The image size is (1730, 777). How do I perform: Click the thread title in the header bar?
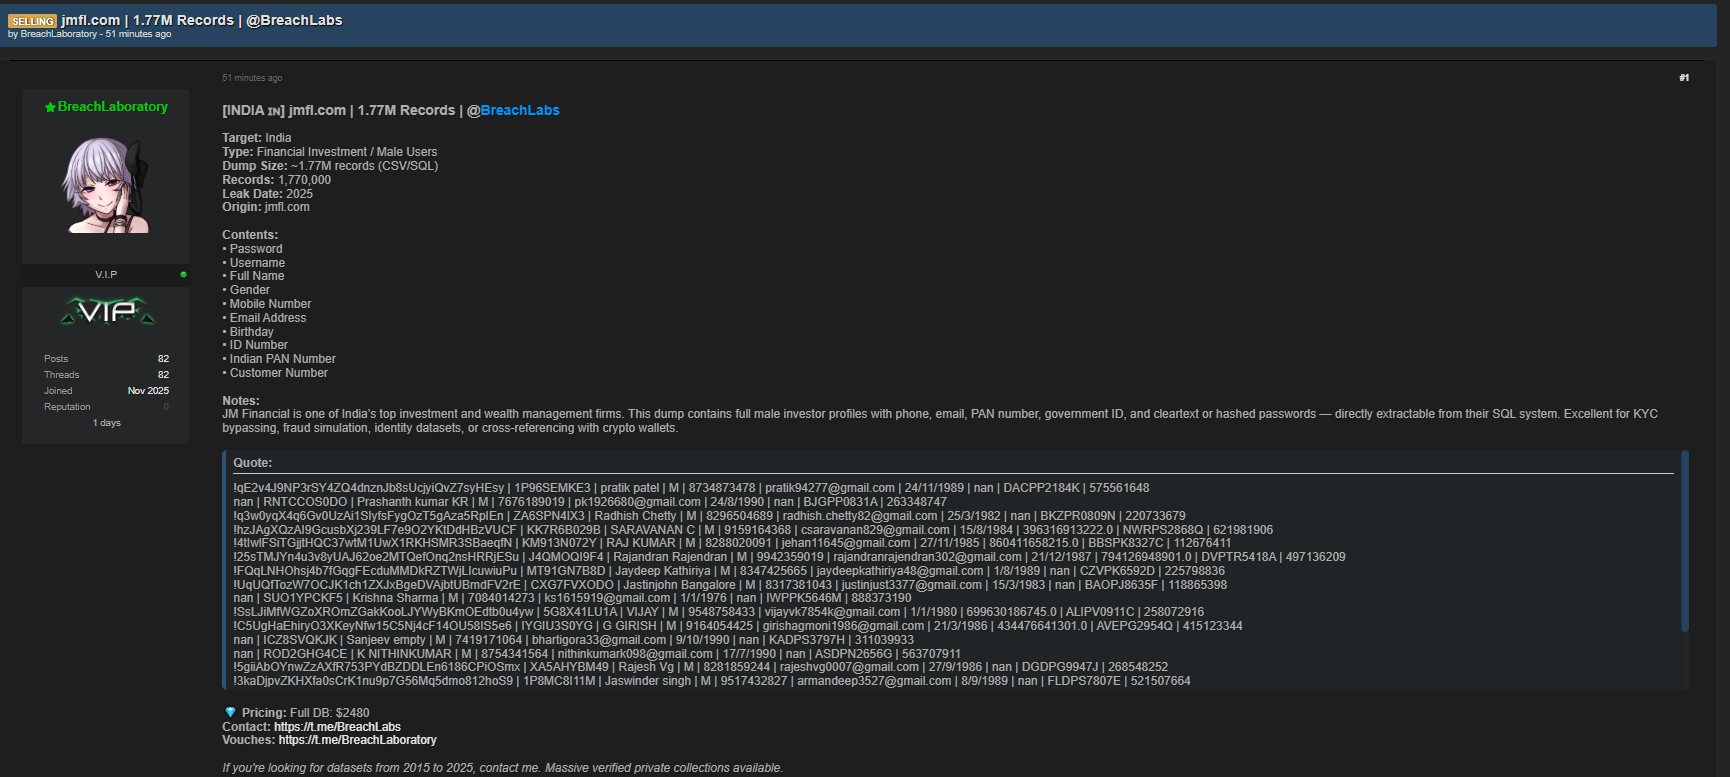(x=201, y=20)
